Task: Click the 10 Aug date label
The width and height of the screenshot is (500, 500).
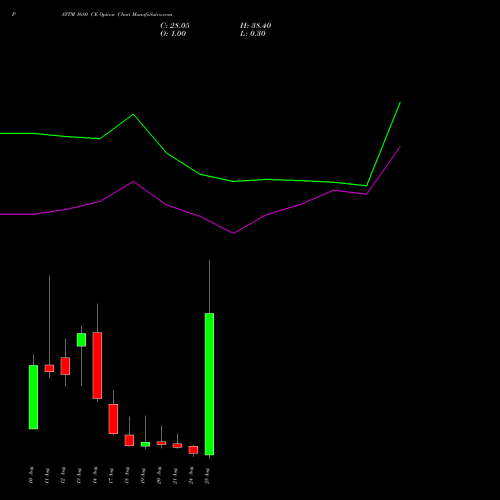Action: 31,475
